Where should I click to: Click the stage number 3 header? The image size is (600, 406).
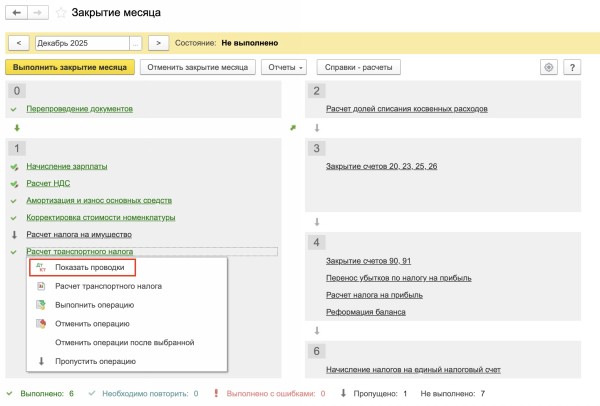coord(316,148)
